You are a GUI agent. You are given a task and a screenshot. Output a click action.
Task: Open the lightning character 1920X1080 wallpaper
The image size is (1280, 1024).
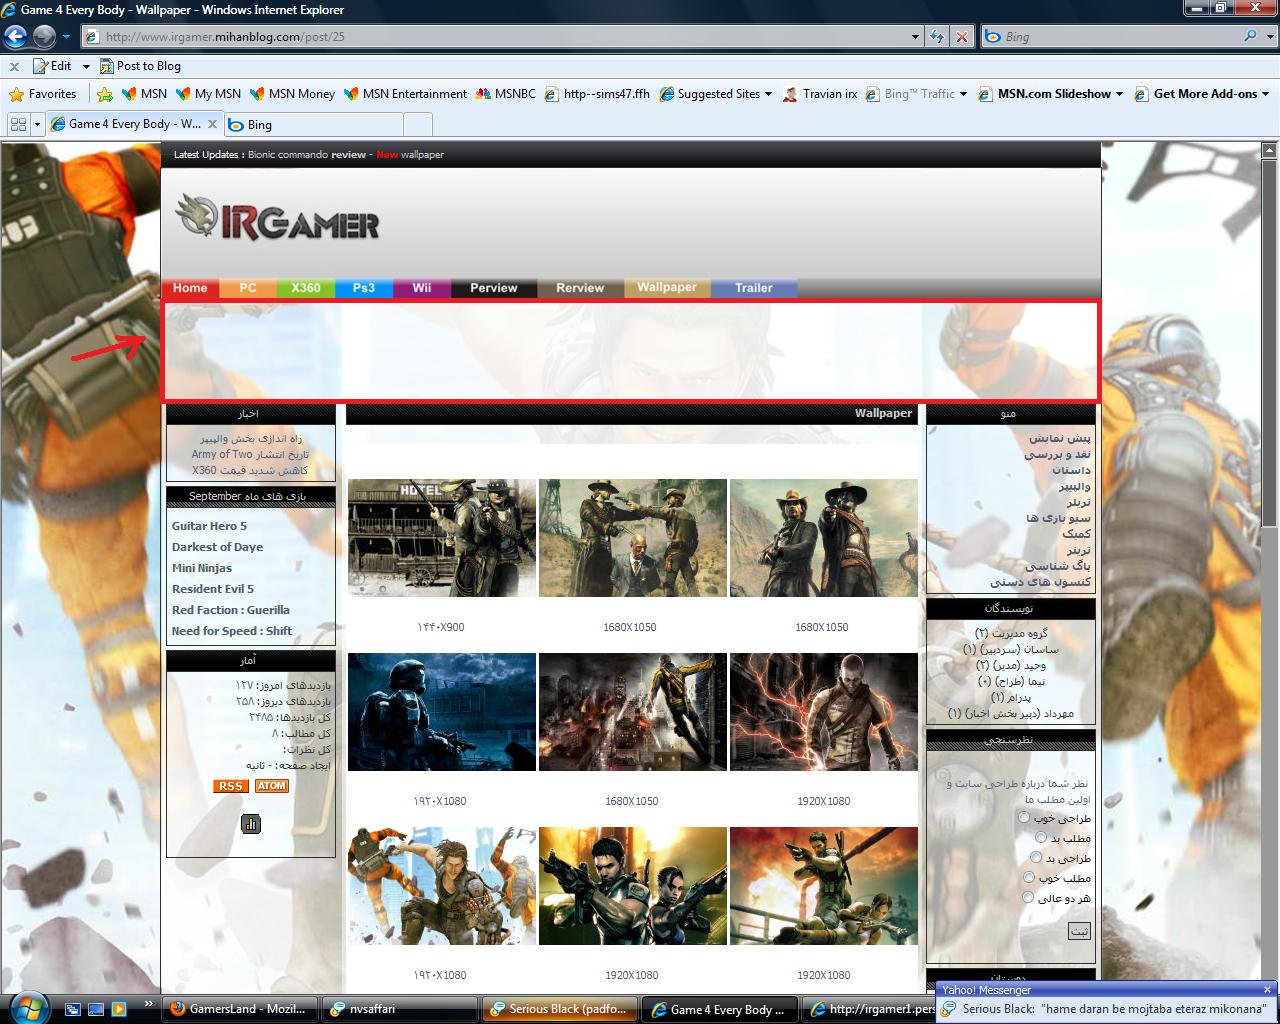tap(824, 712)
